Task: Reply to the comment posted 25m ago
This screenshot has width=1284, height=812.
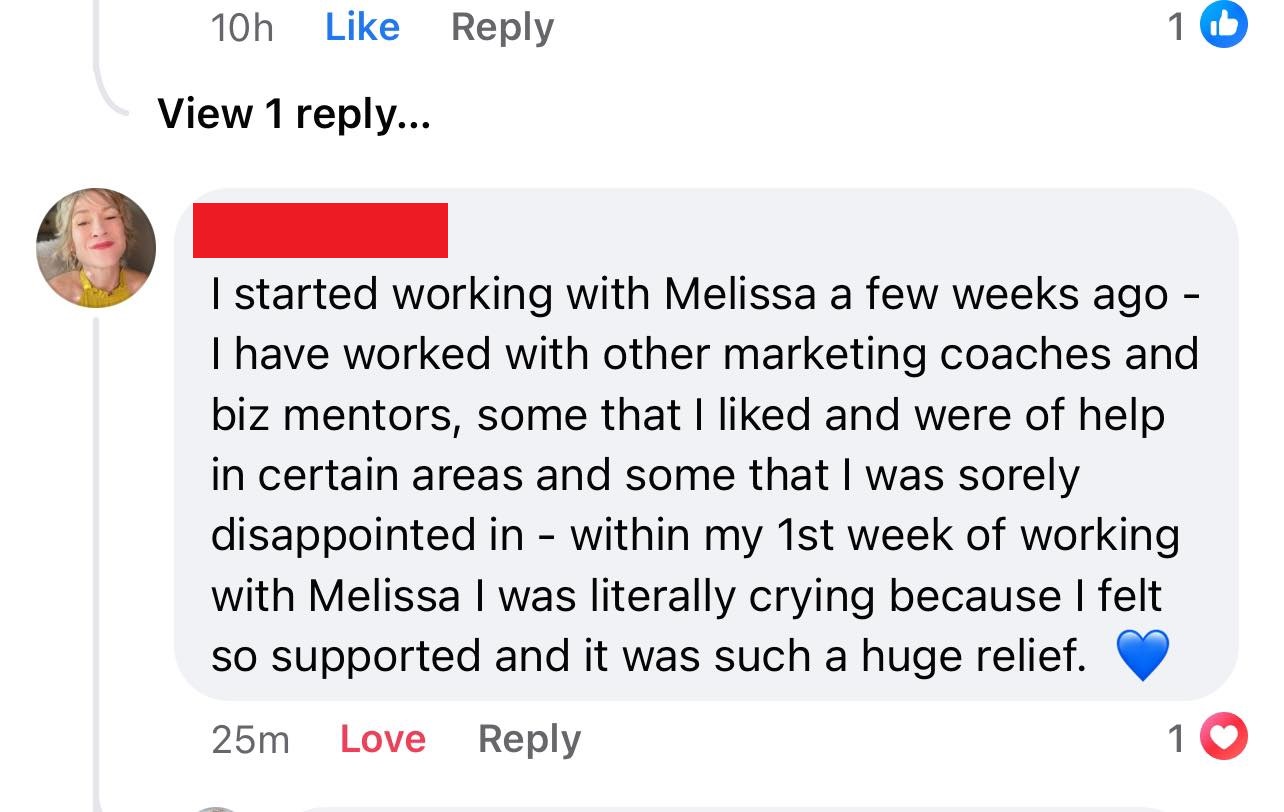Action: [x=529, y=739]
